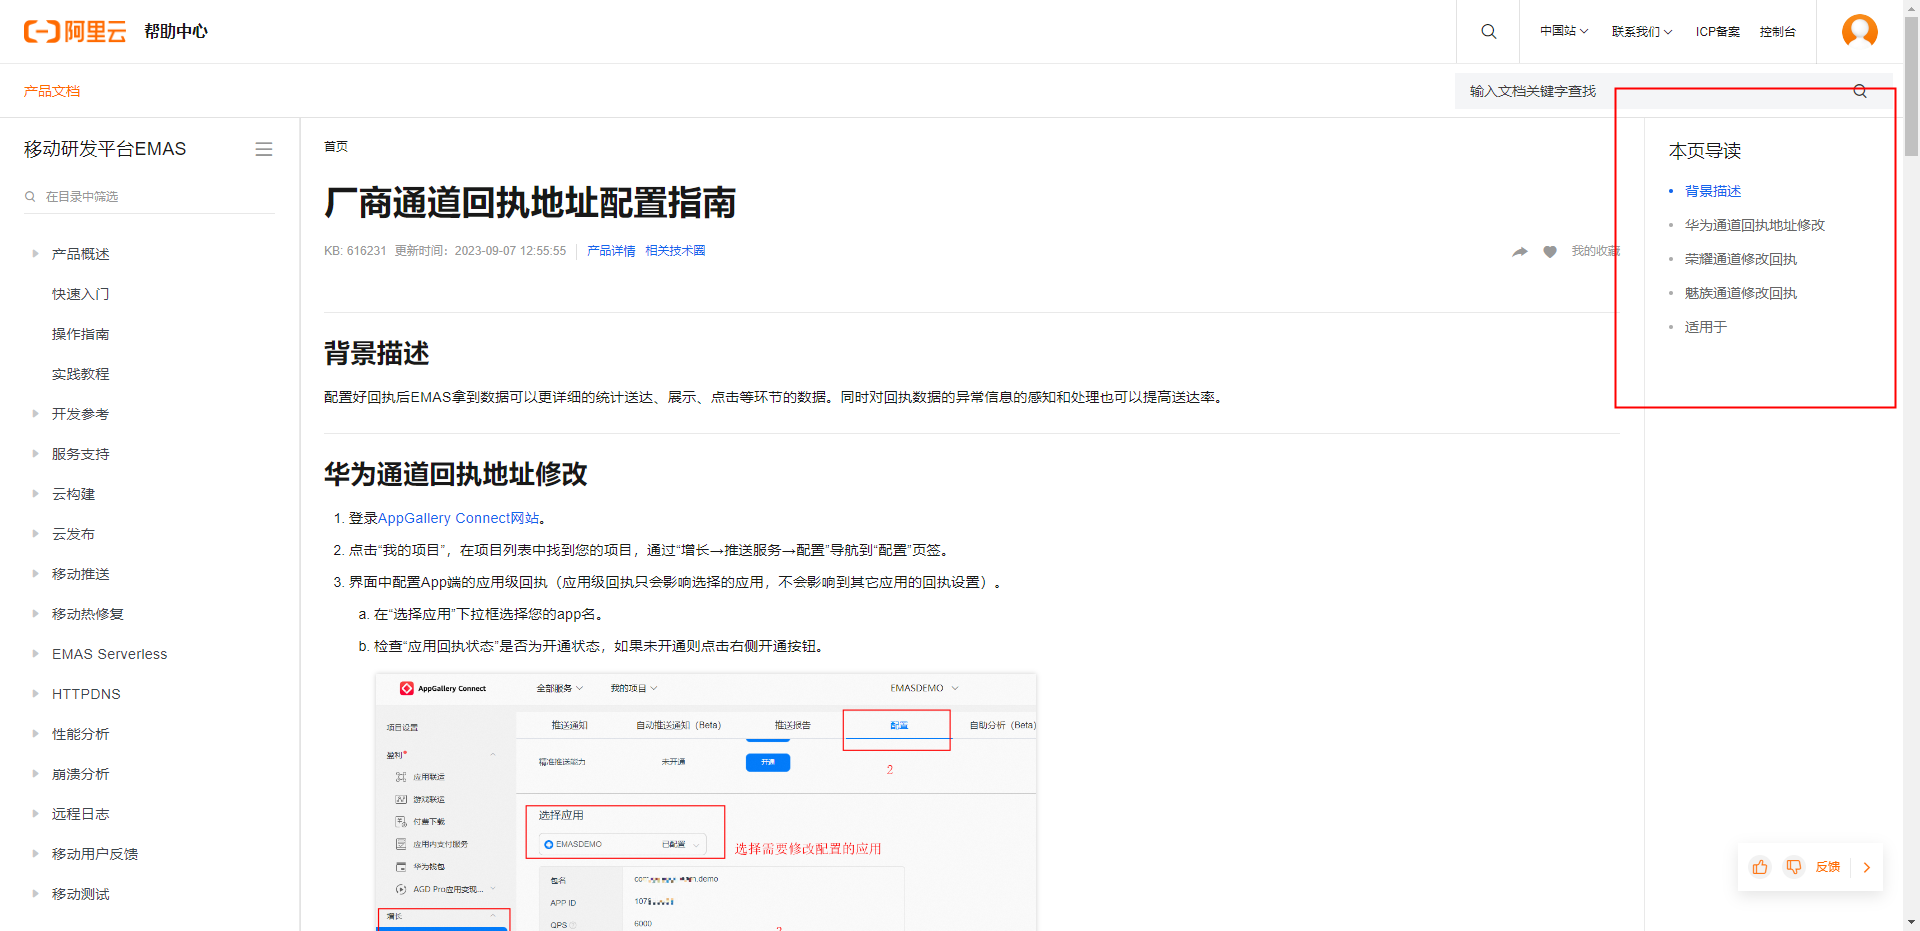Image resolution: width=1920 pixels, height=931 pixels.
Task: Jump to 魅族通道修改回执 in page guide
Action: 1741,293
